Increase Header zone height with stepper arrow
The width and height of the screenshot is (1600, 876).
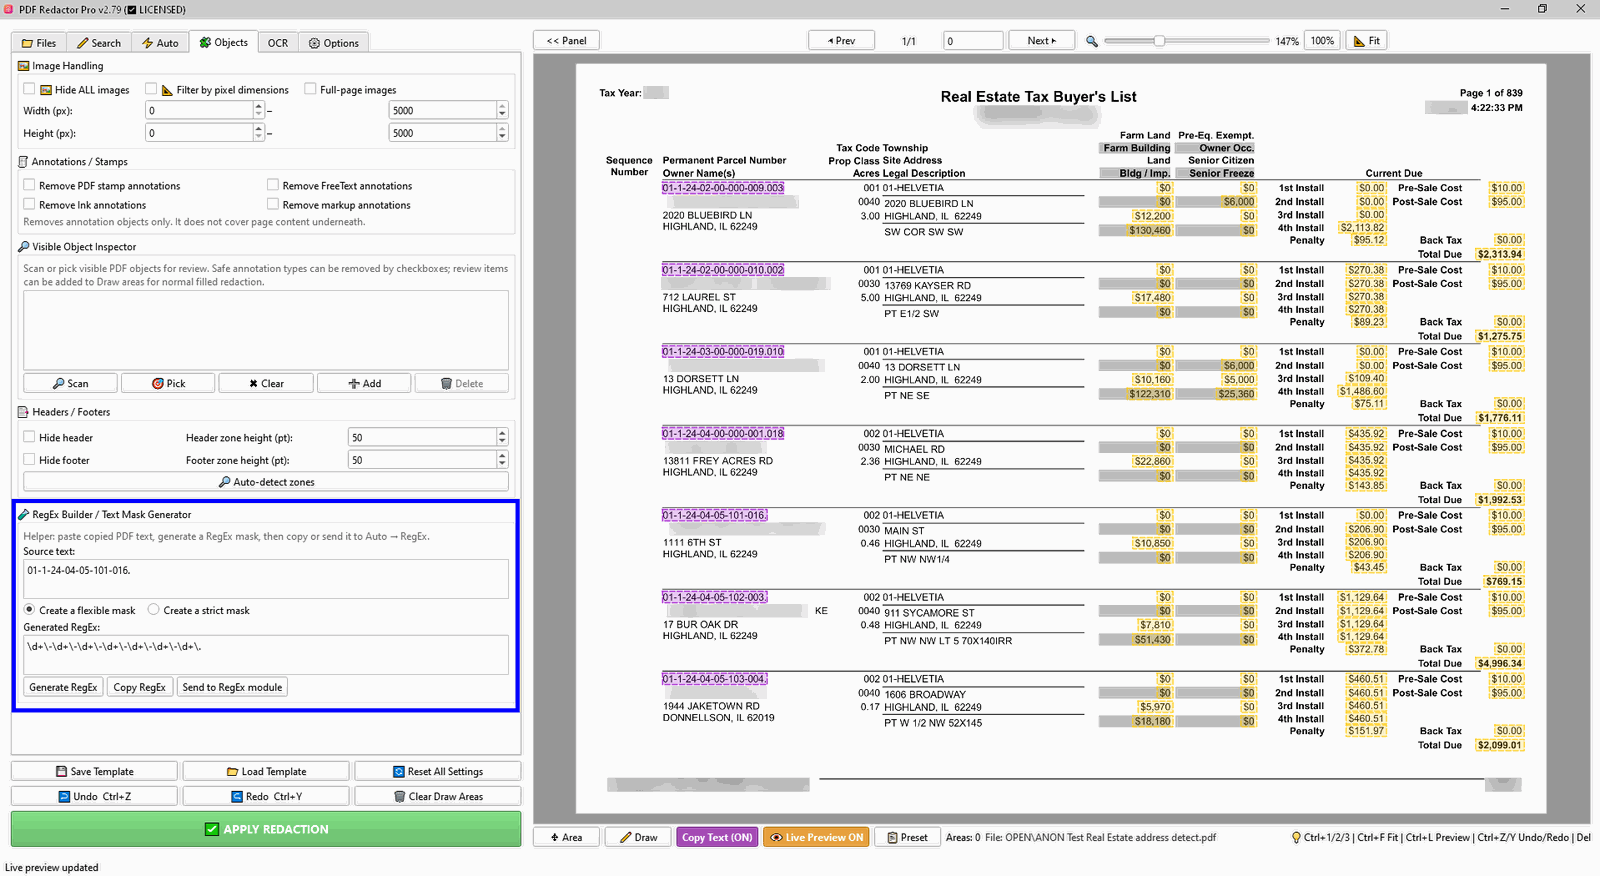click(x=502, y=433)
